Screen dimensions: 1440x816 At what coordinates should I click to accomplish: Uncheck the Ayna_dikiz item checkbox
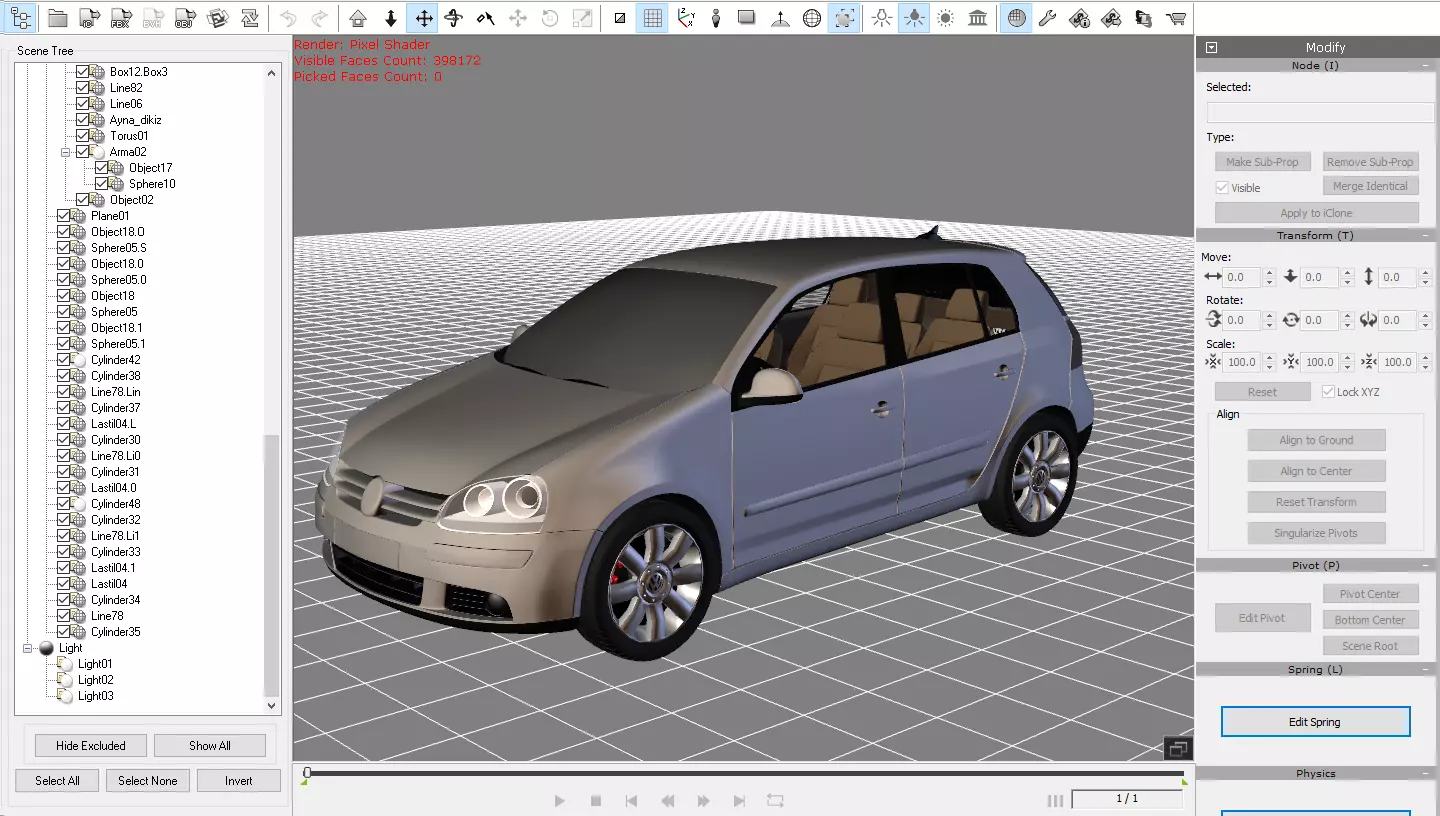83,120
